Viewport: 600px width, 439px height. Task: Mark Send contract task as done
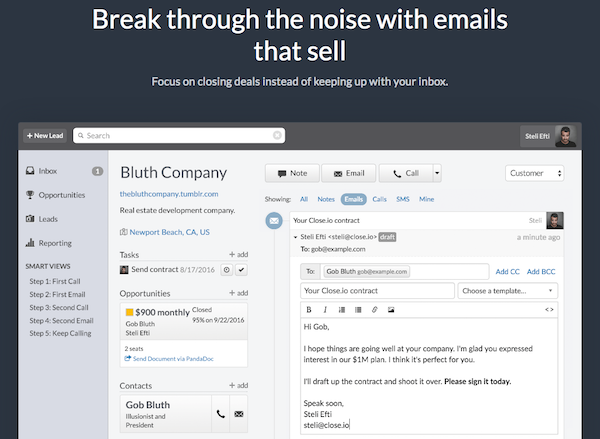pyautogui.click(x=241, y=270)
